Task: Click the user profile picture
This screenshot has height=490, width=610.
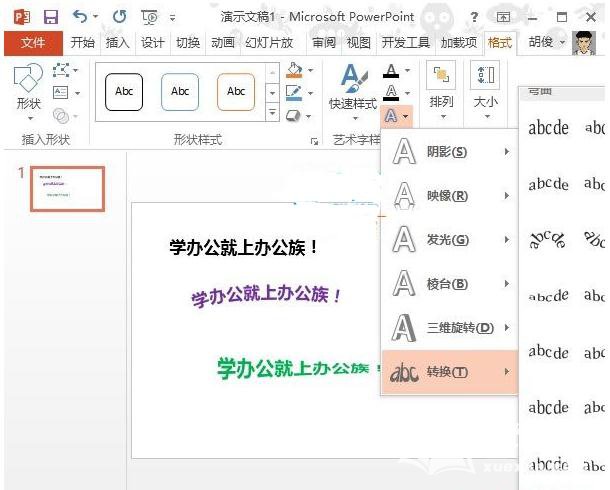Action: (x=584, y=43)
